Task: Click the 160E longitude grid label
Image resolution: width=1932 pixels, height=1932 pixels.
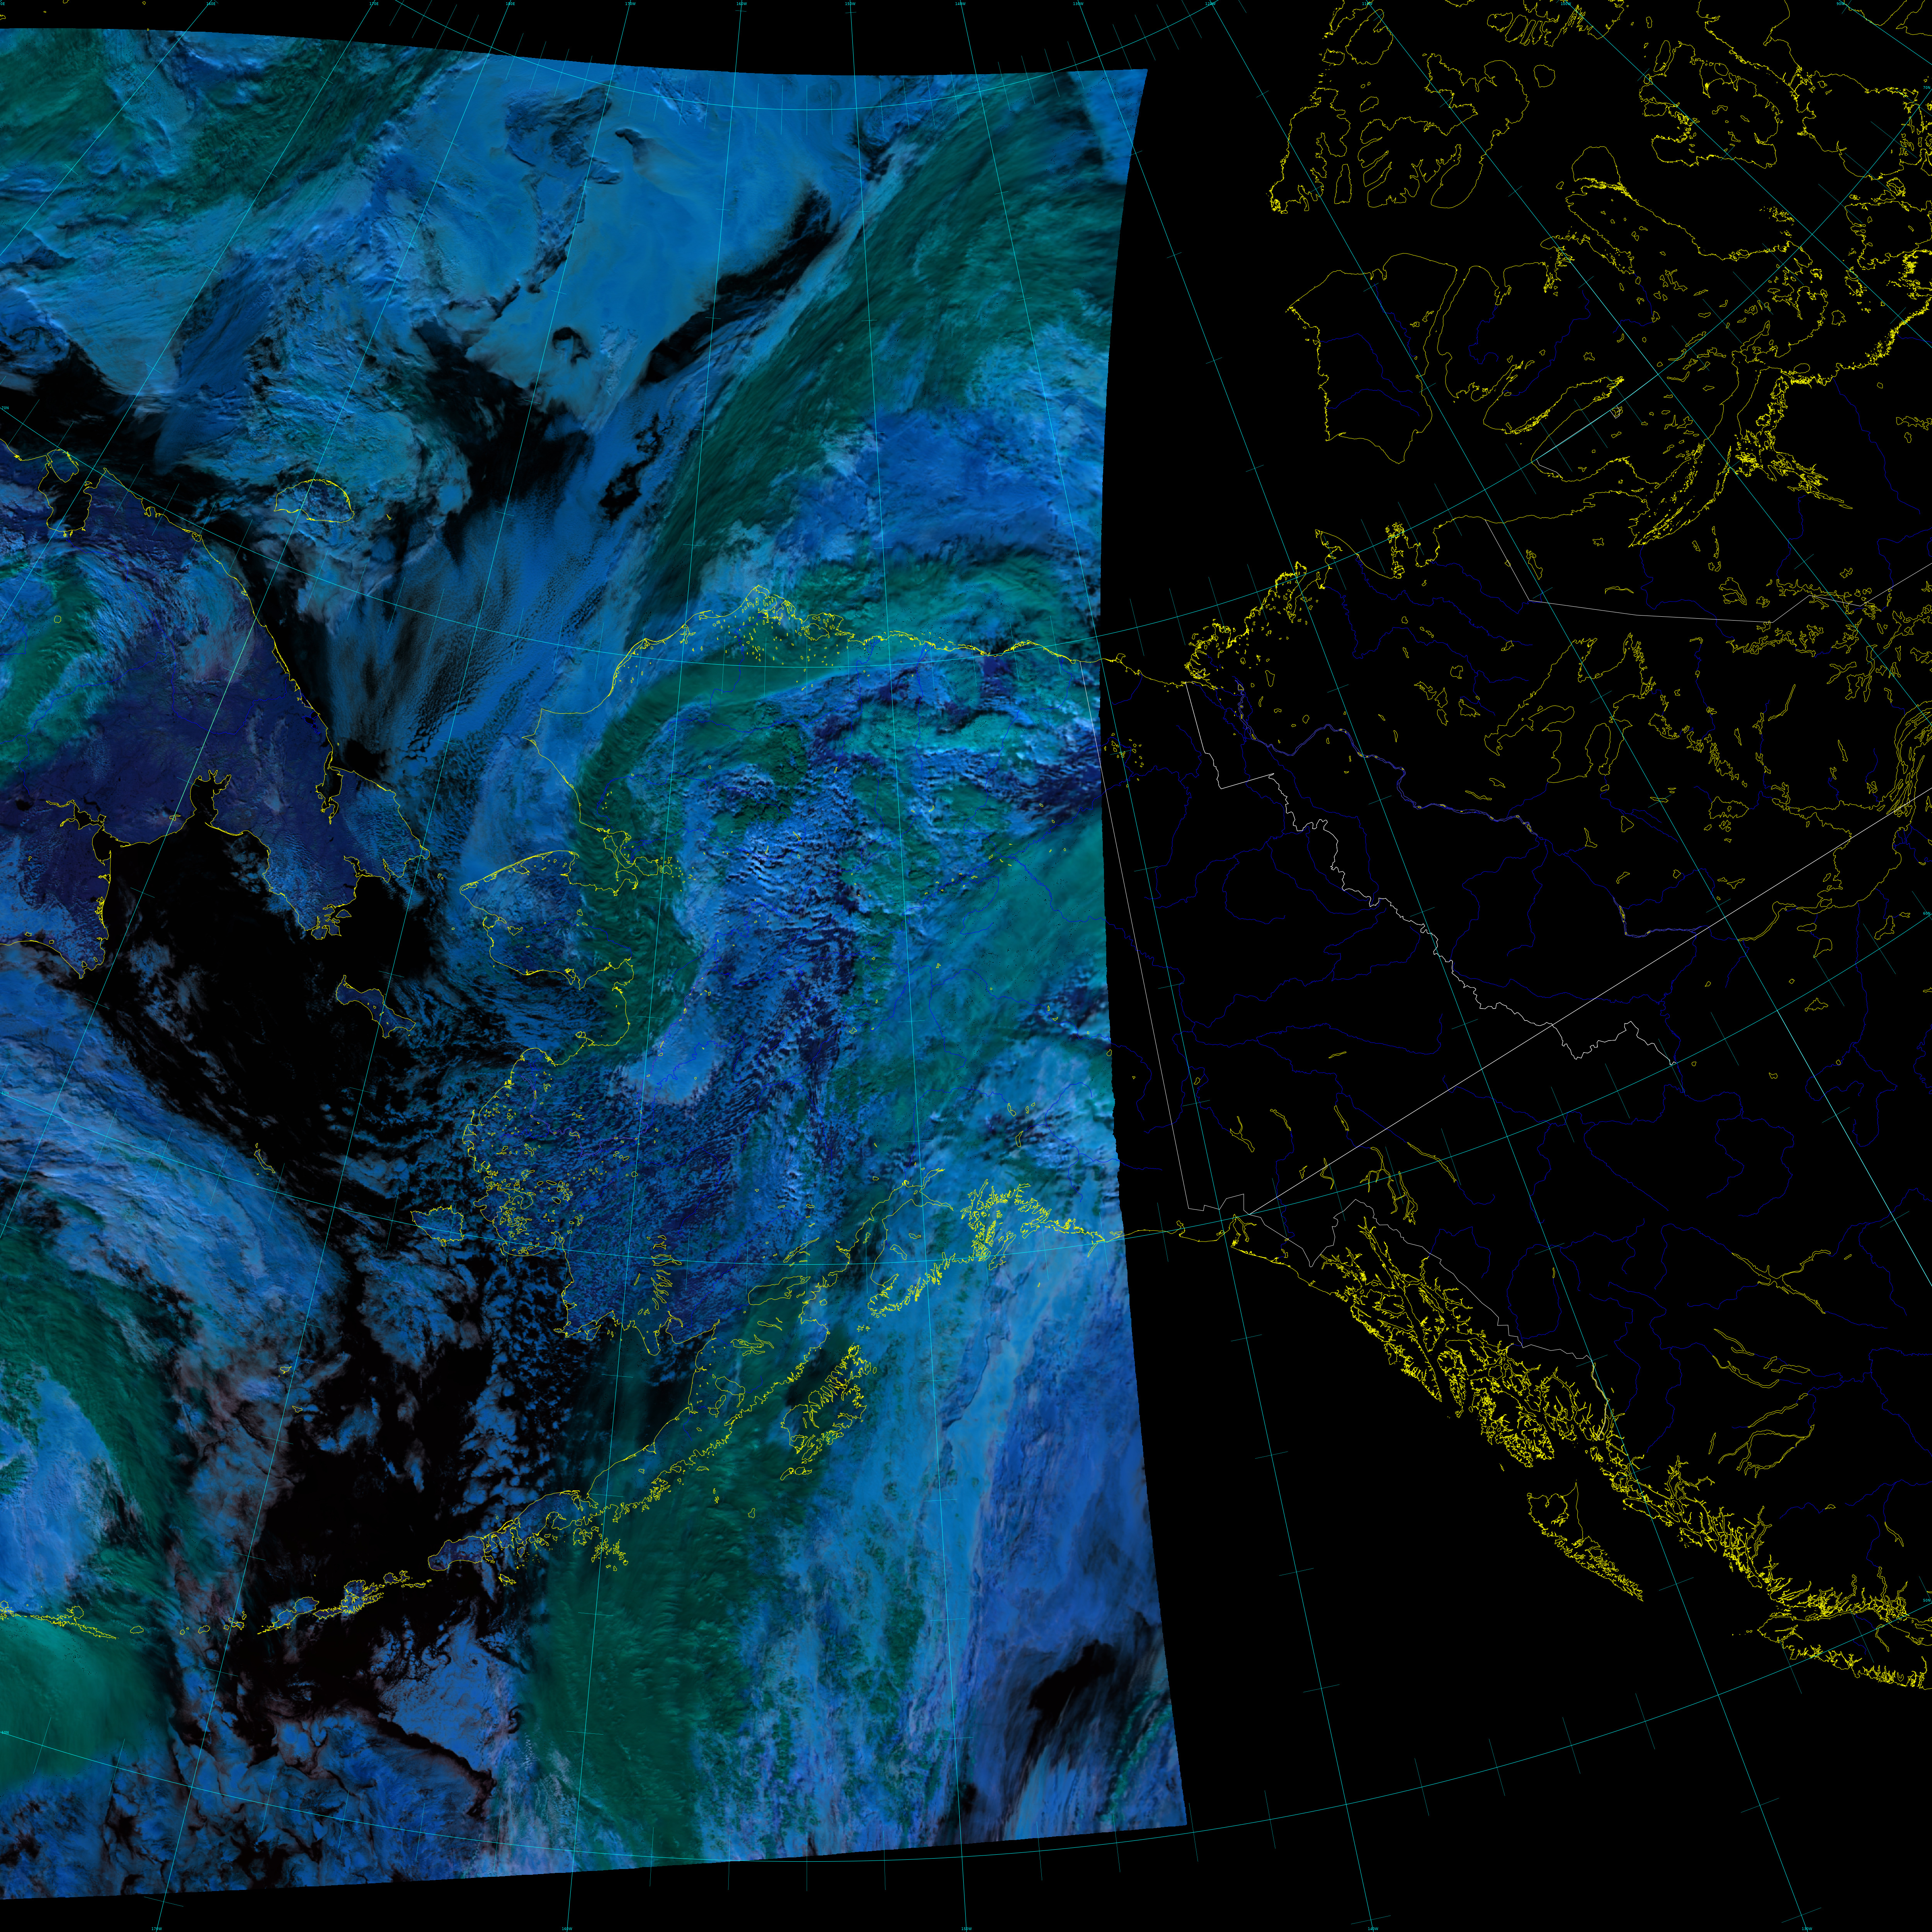Action: point(211,4)
